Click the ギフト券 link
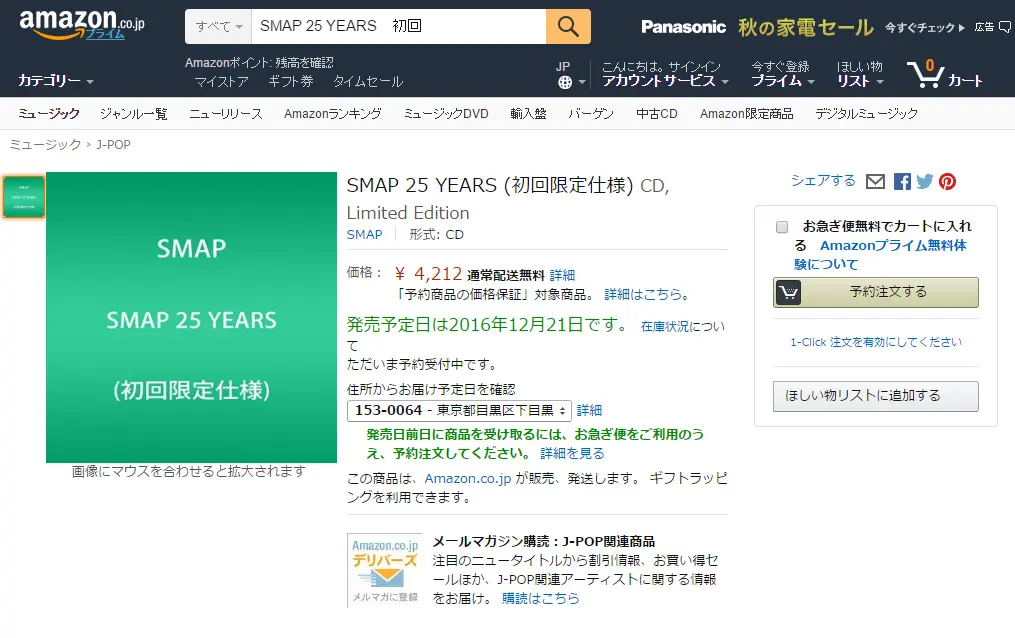 291,82
